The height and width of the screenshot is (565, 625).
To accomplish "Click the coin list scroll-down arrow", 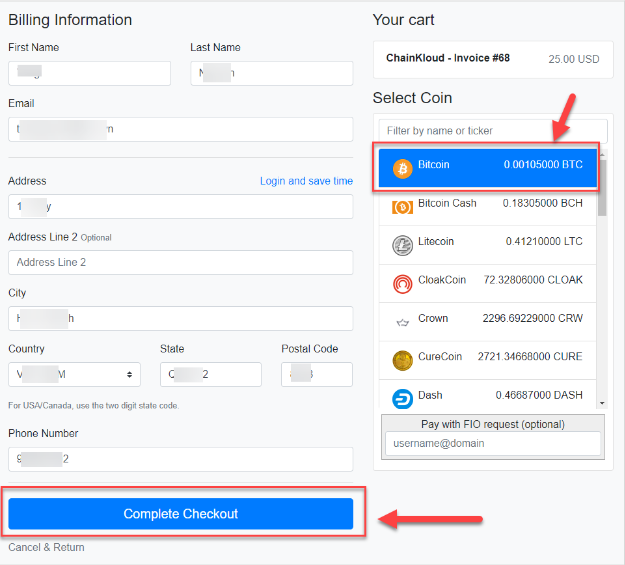I will (602, 404).
